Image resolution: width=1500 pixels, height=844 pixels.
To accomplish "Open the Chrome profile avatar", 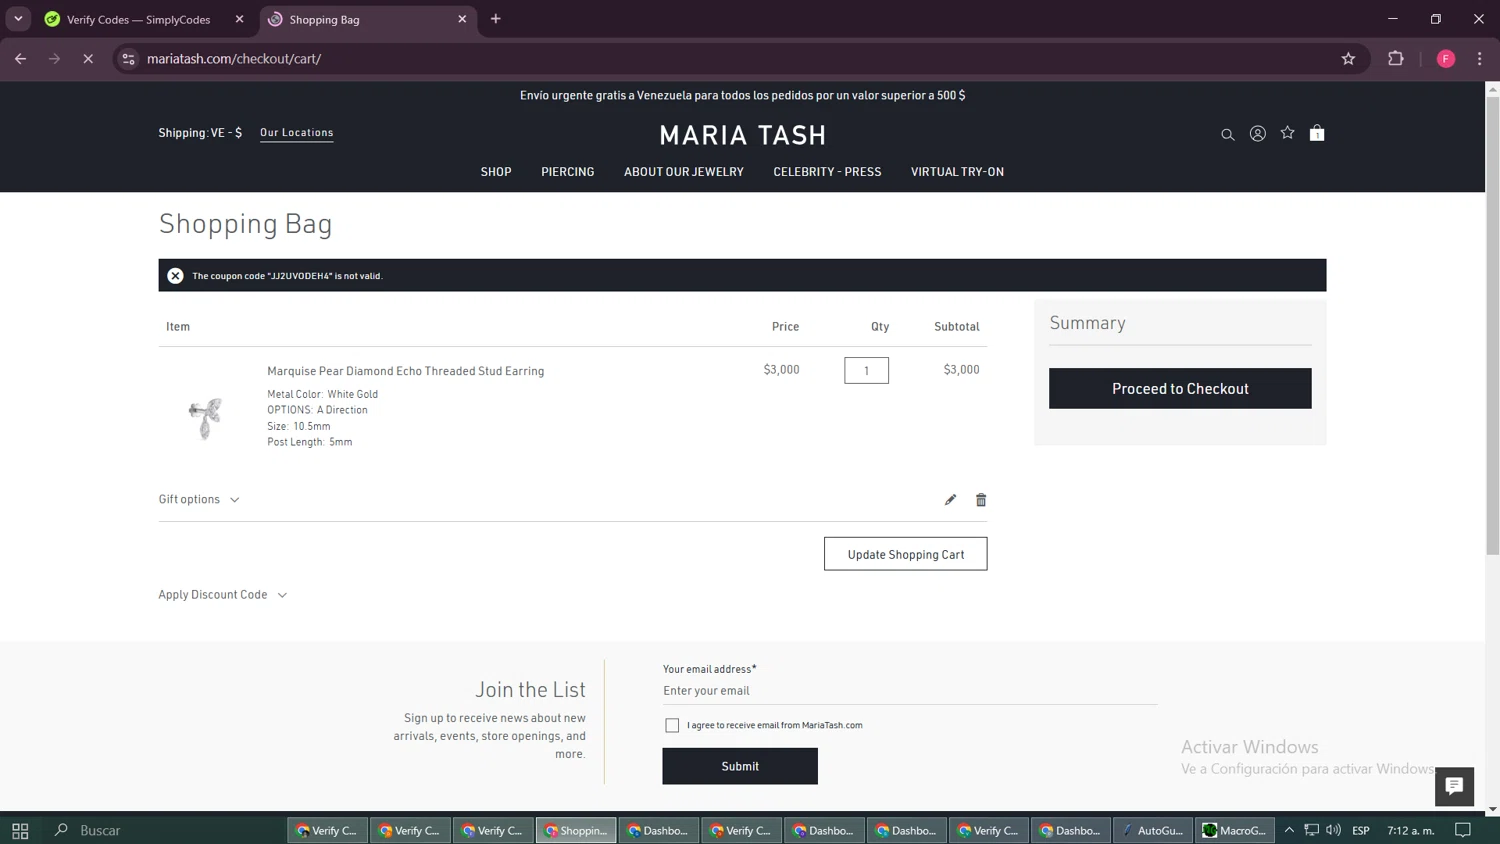I will [1446, 59].
